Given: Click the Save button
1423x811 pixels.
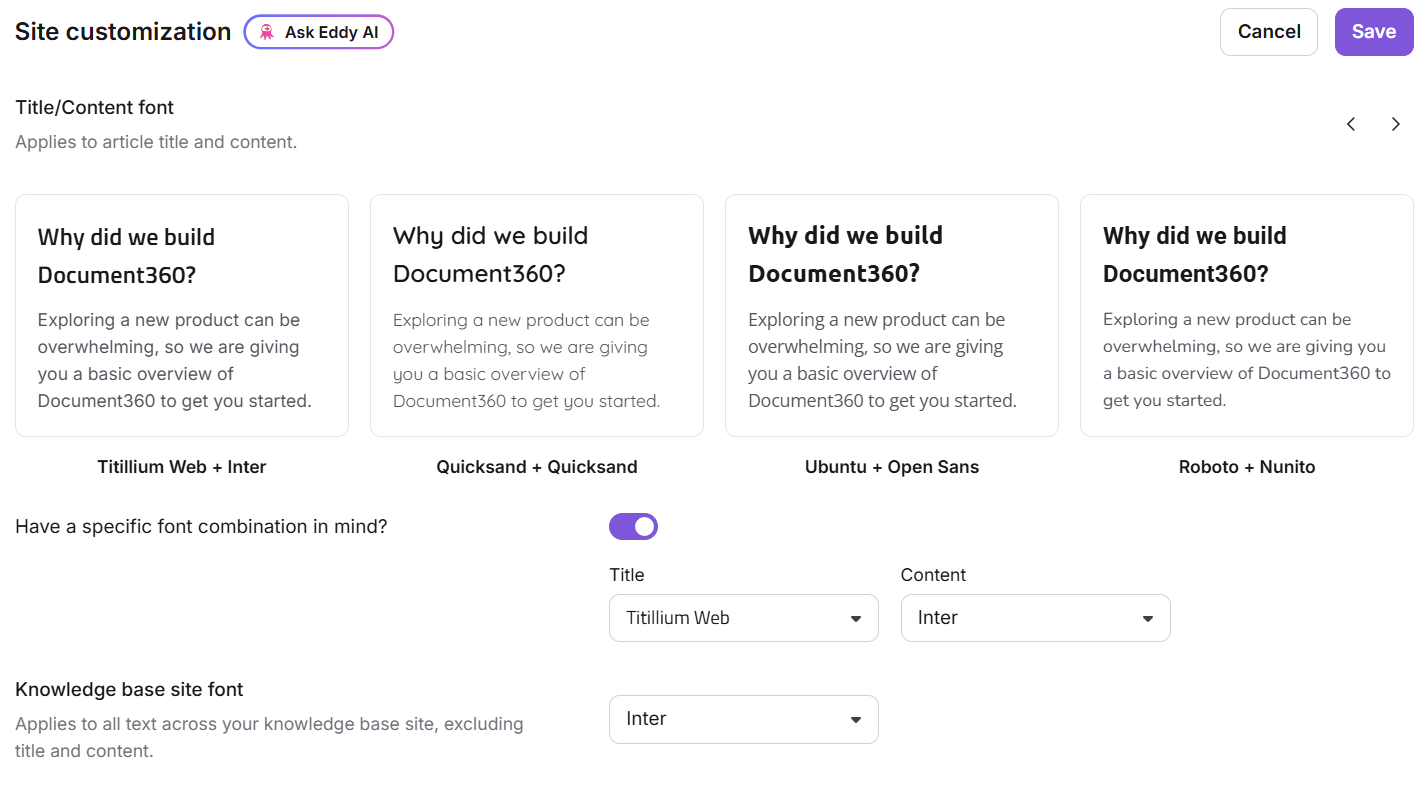Looking at the screenshot, I should pyautogui.click(x=1374, y=32).
